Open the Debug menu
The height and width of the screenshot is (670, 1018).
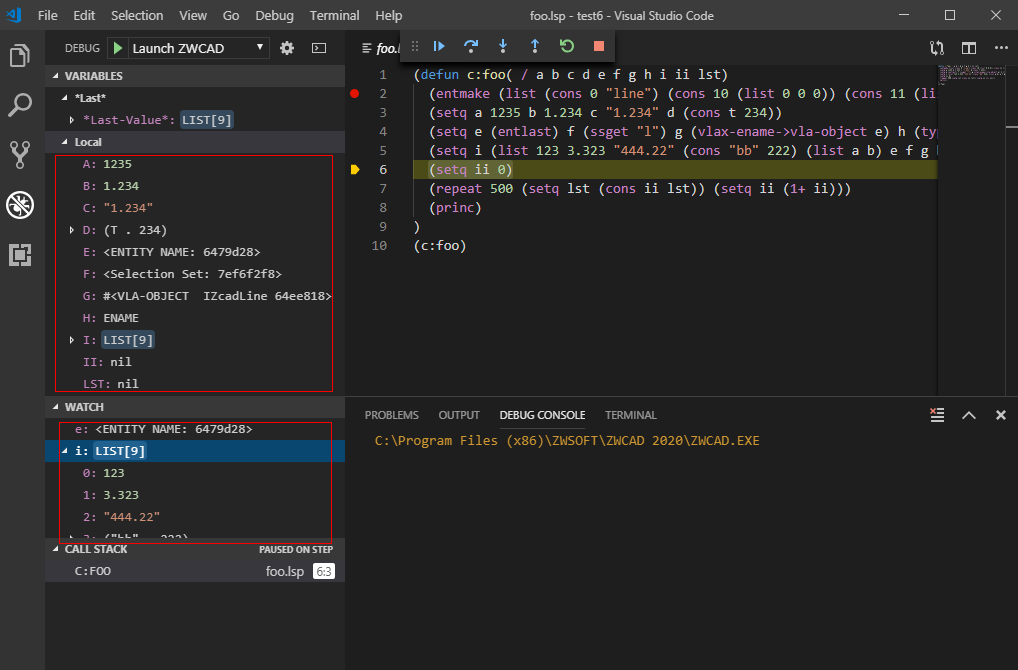click(274, 16)
